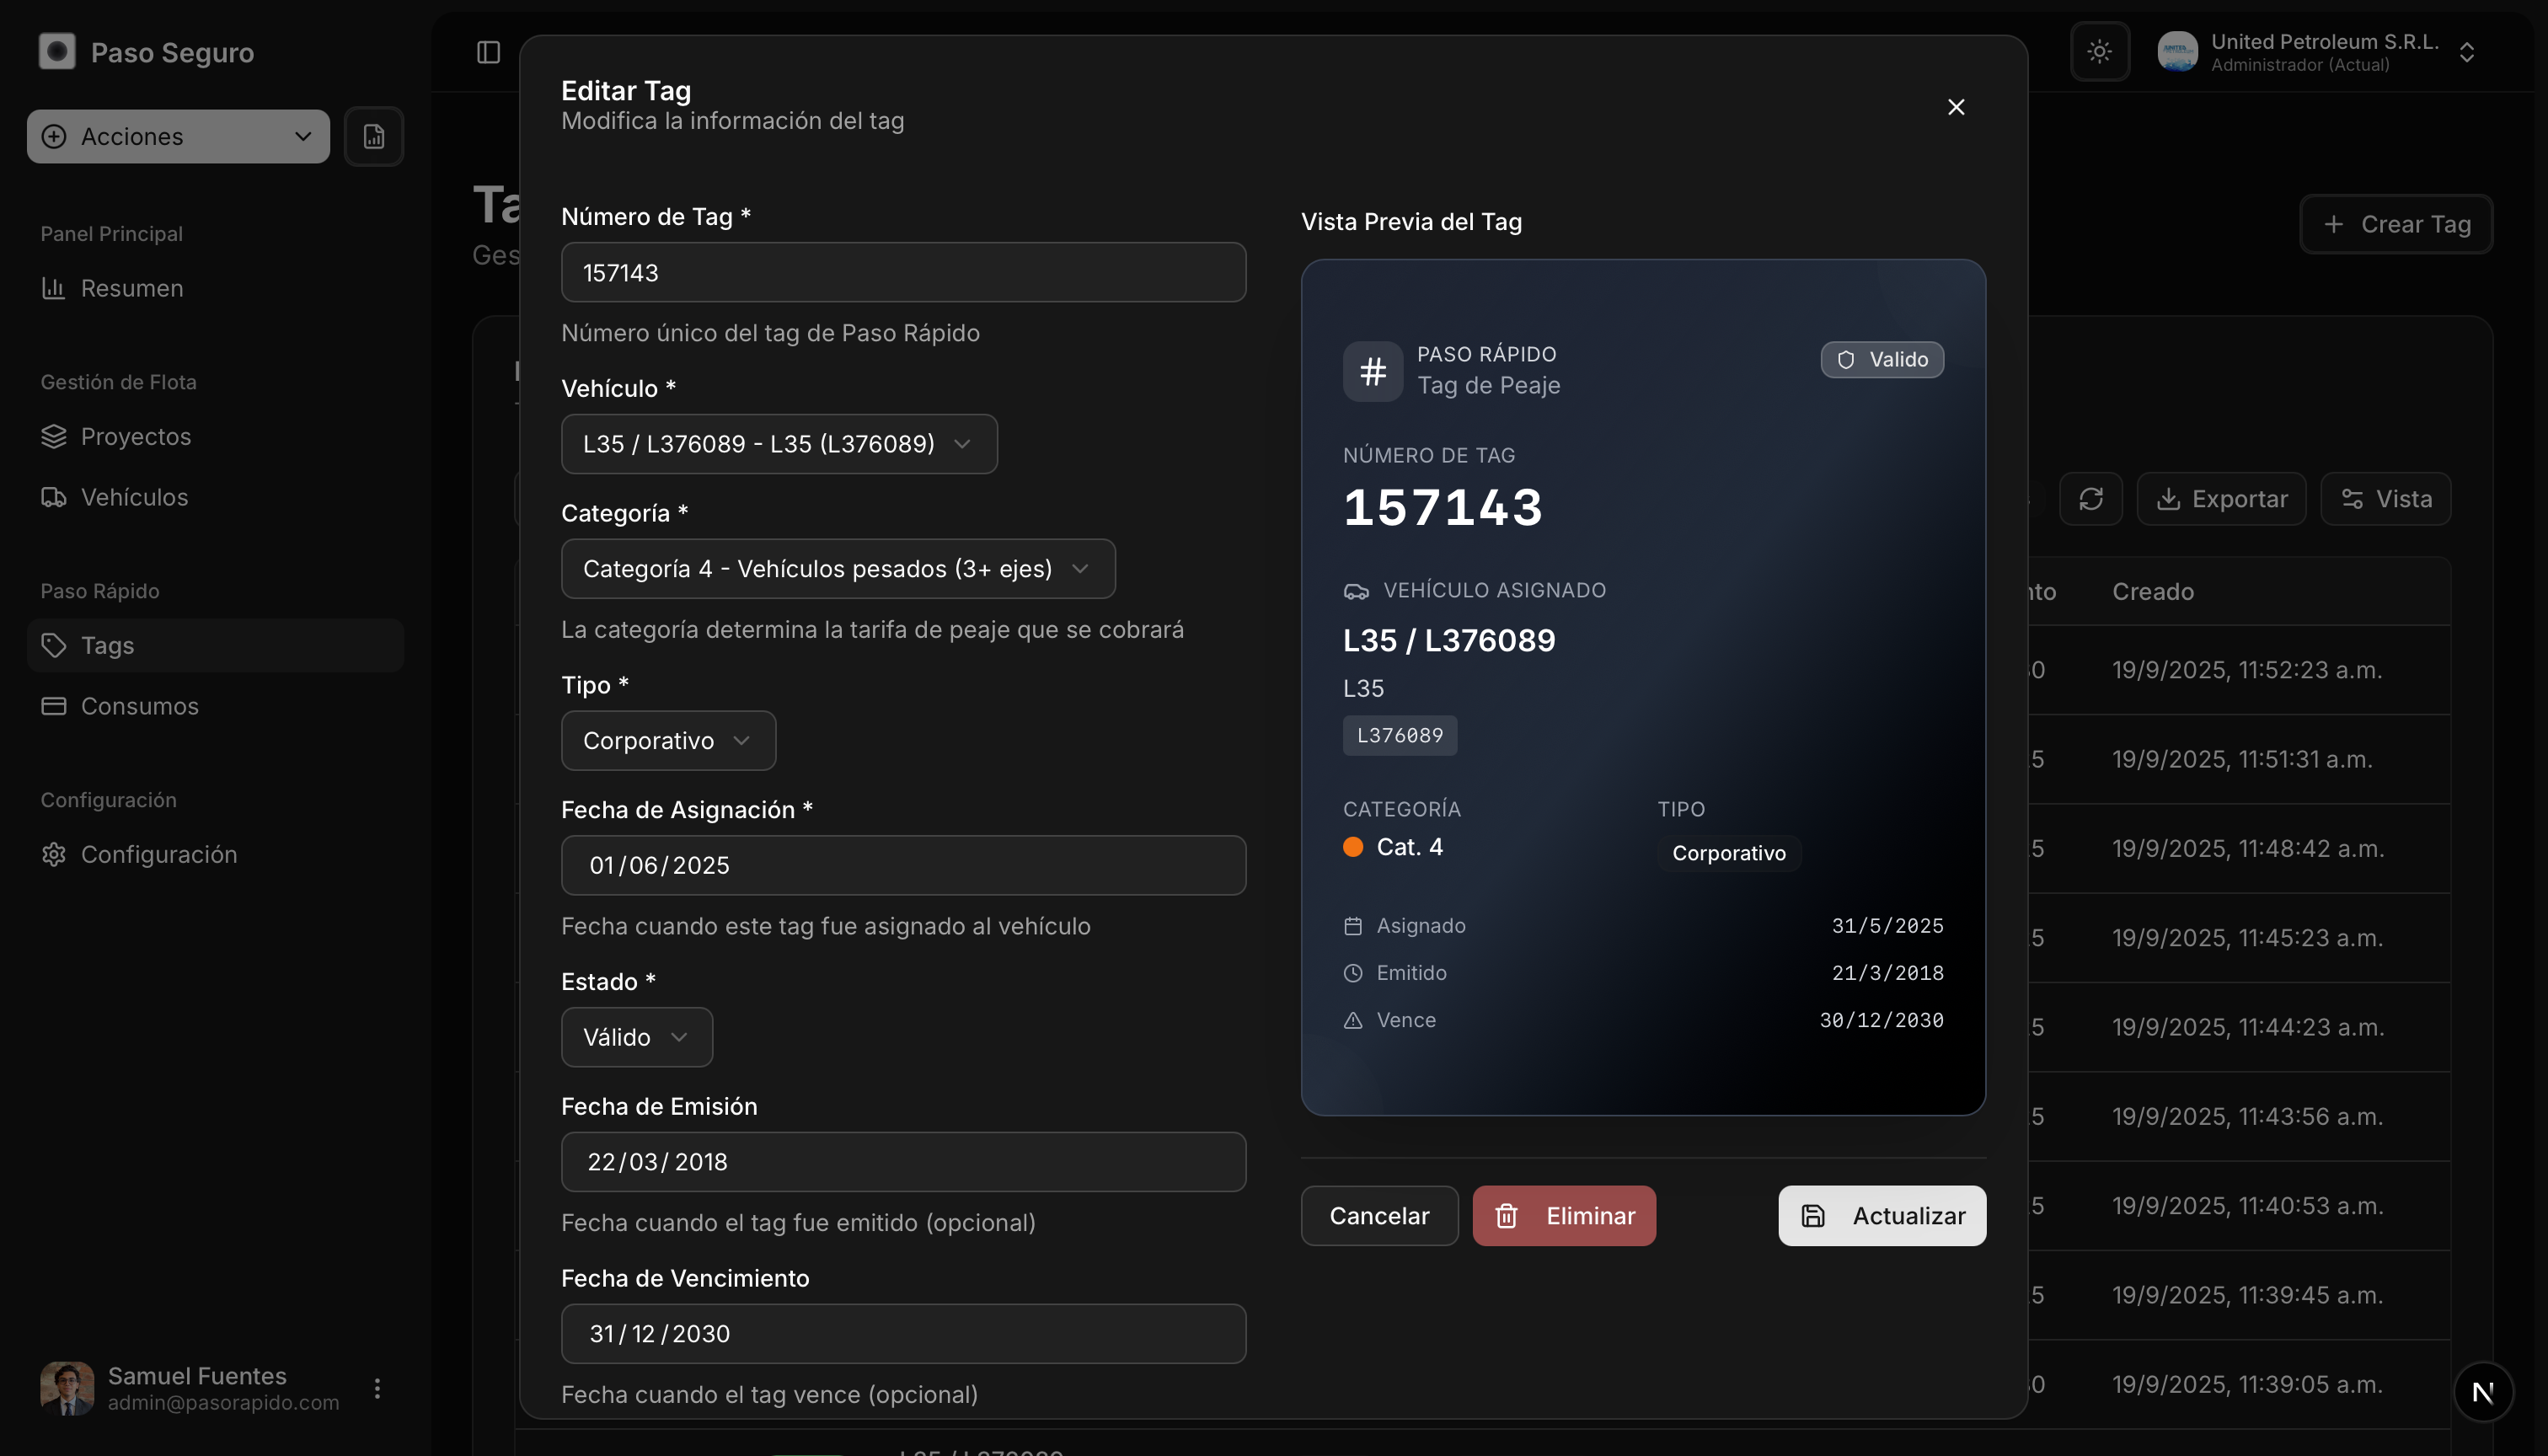Collapse the sidebar with the panel toggle

pyautogui.click(x=489, y=52)
